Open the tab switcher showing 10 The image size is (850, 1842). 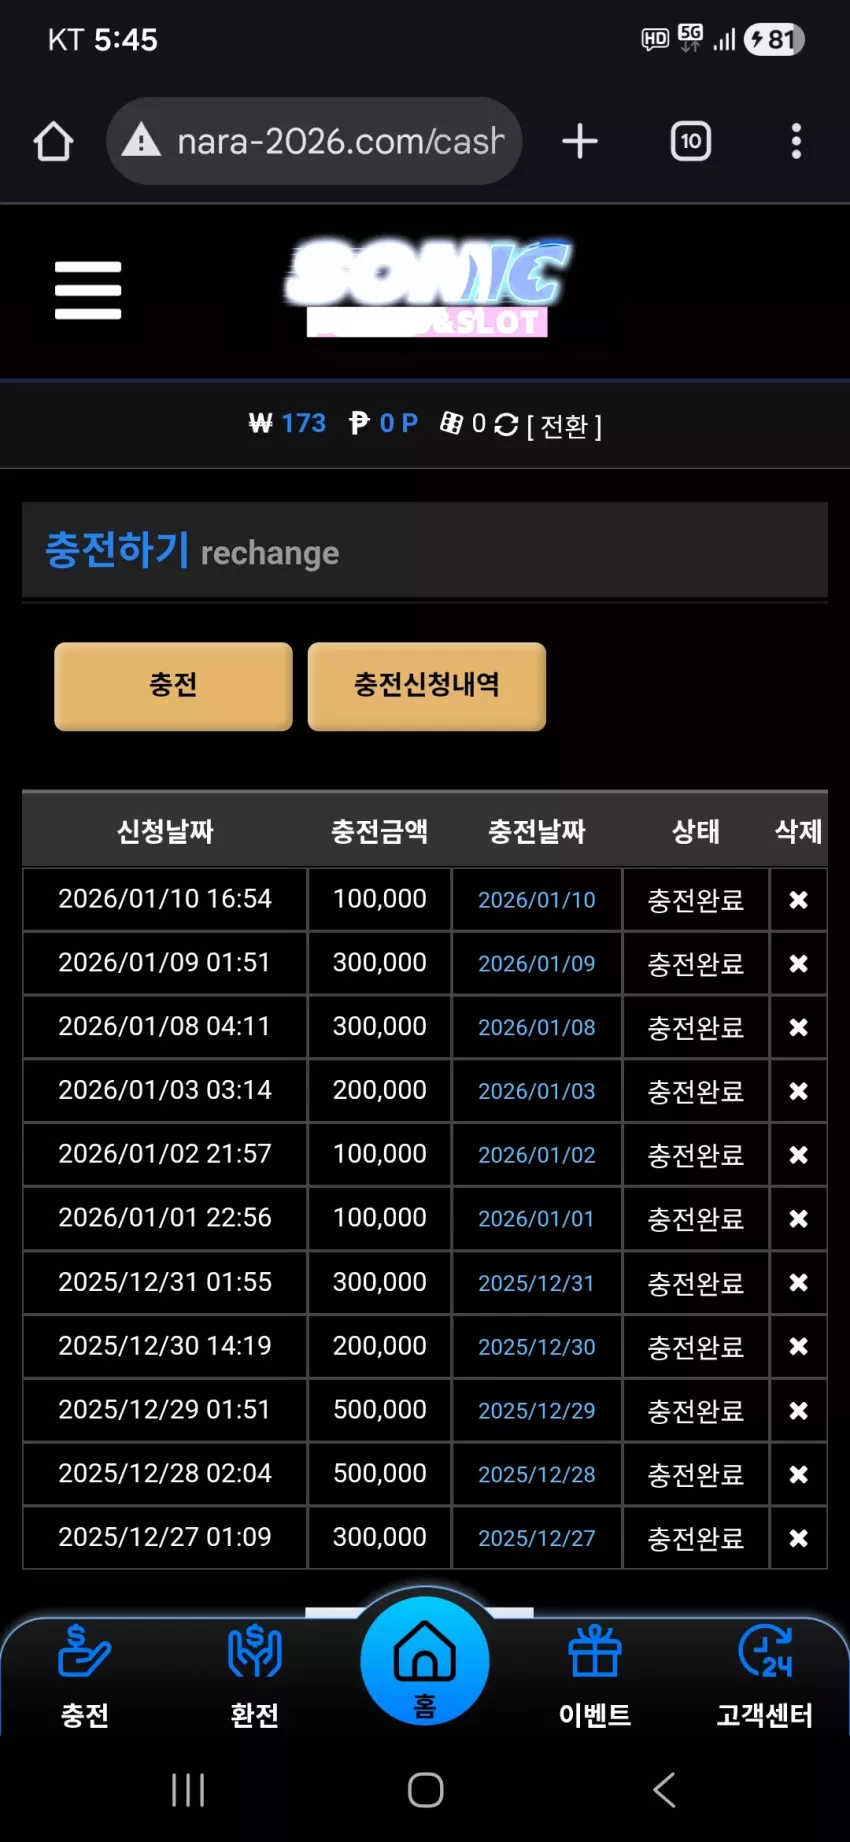click(x=691, y=141)
